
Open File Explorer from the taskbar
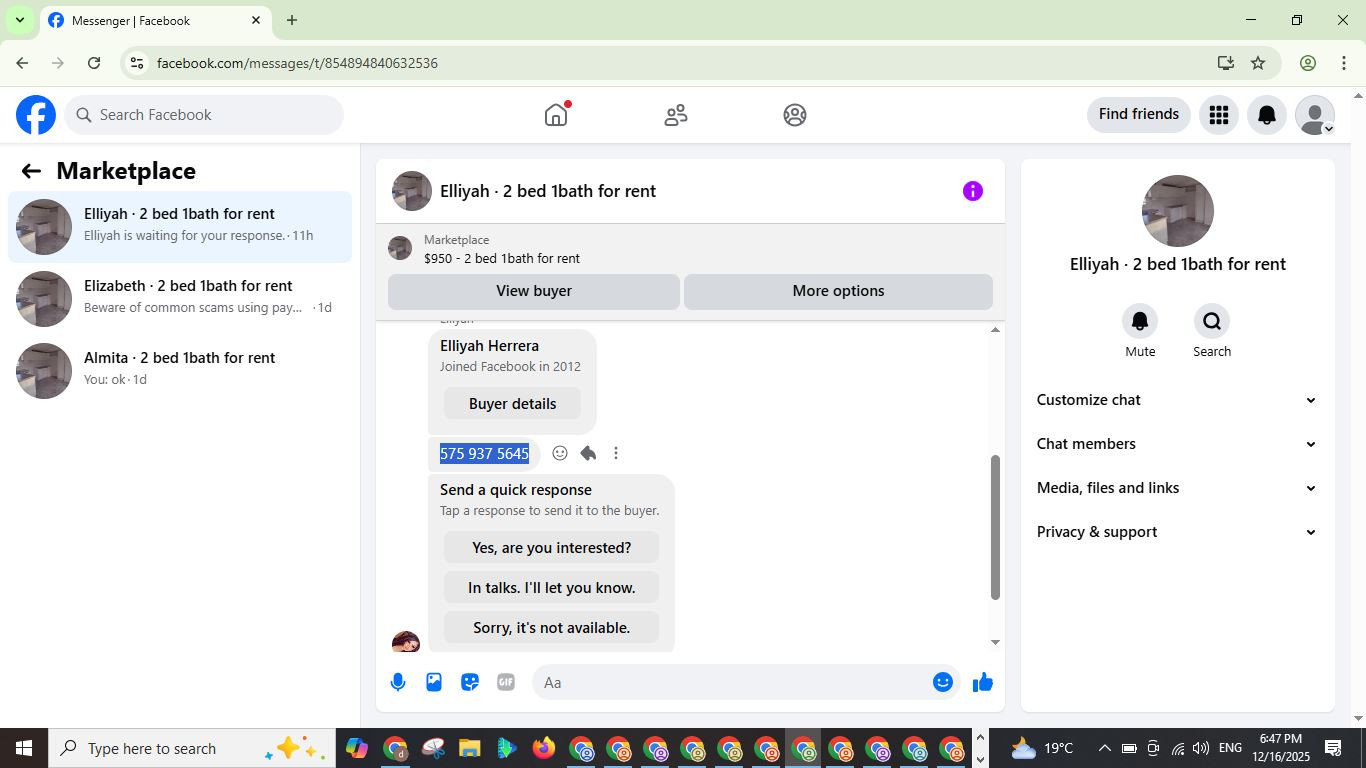tap(470, 748)
